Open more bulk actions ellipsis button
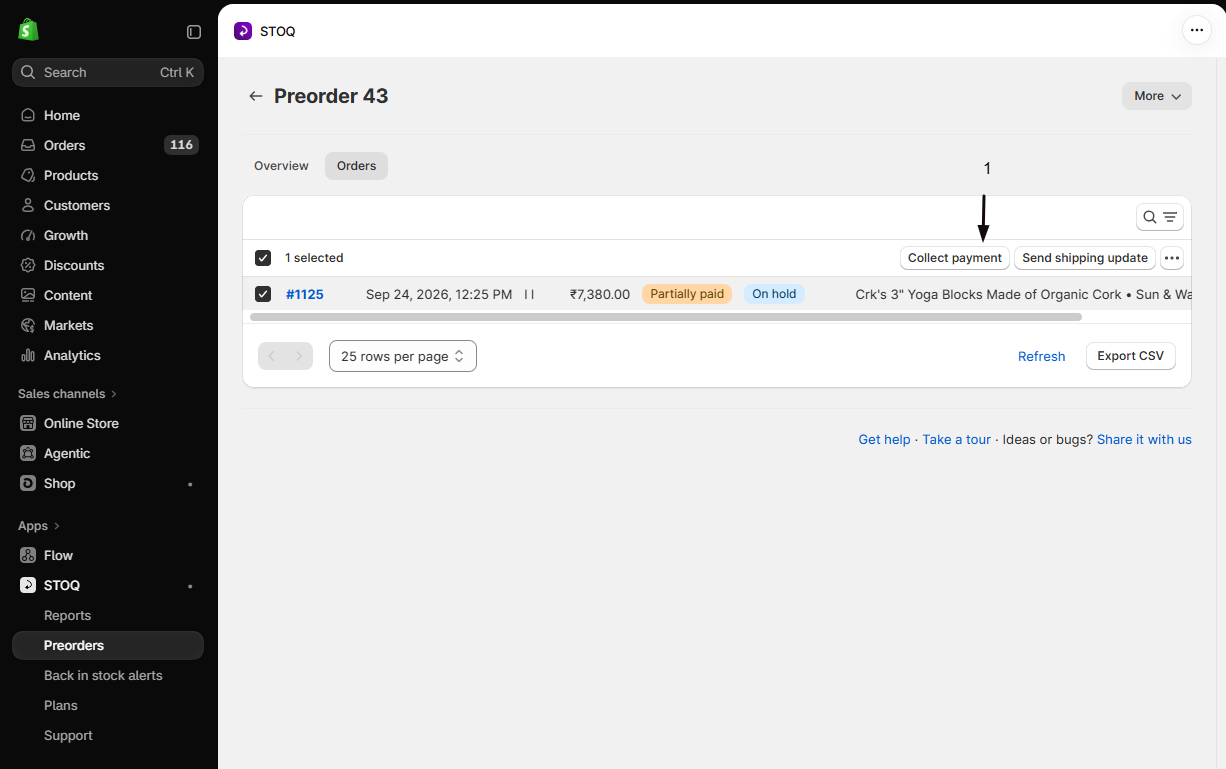Image resolution: width=1226 pixels, height=769 pixels. click(1172, 258)
